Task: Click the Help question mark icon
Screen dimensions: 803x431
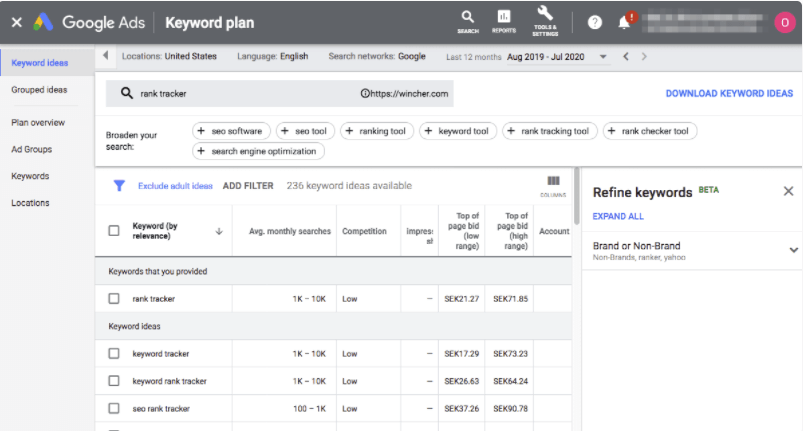Action: point(595,22)
